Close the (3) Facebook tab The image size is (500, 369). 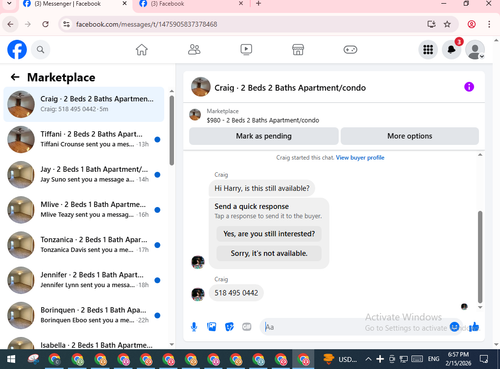(241, 4)
